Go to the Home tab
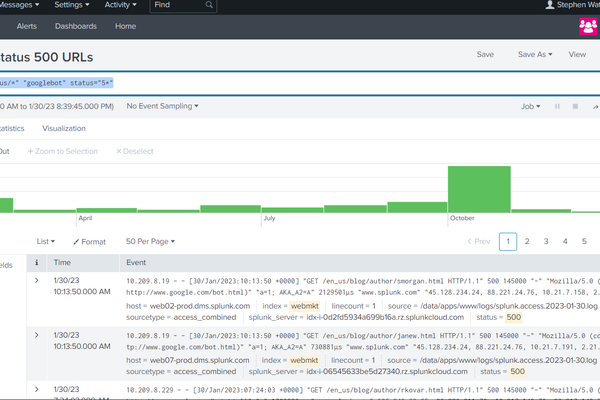This screenshot has width=600, height=400. (126, 26)
